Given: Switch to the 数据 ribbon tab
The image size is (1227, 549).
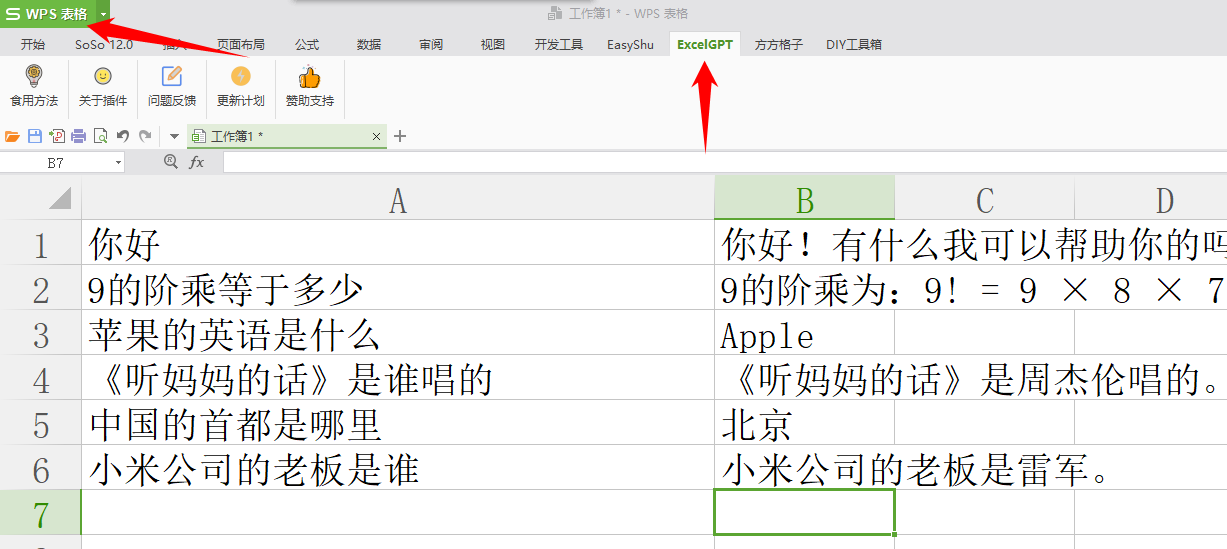Looking at the screenshot, I should [x=369, y=45].
